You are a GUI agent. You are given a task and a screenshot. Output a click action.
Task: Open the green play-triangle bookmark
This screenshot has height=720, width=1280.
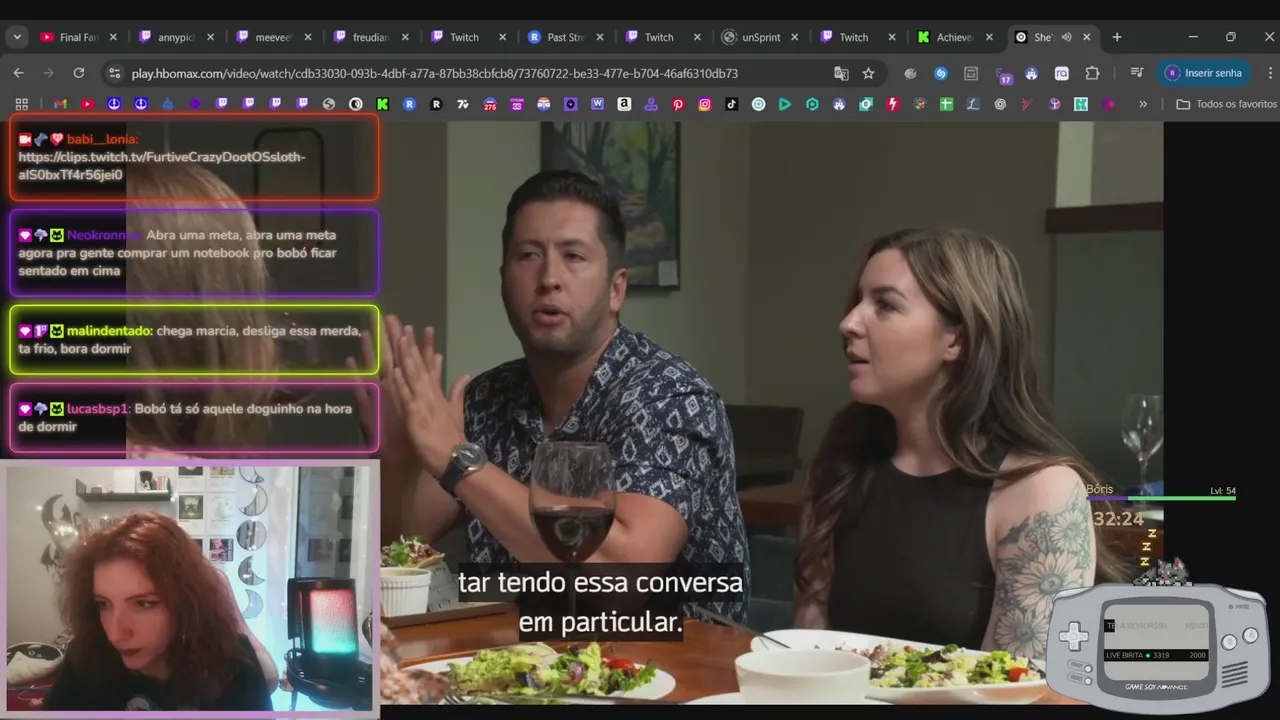(x=785, y=104)
